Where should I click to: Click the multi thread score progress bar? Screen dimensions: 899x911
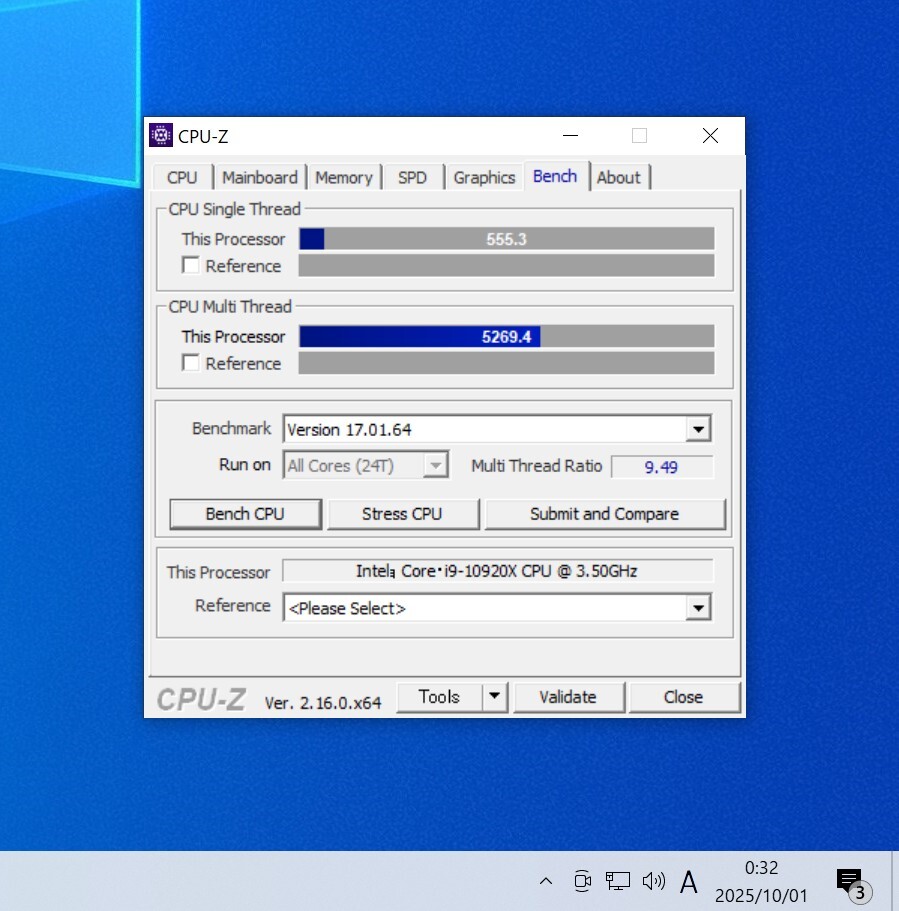coord(506,337)
